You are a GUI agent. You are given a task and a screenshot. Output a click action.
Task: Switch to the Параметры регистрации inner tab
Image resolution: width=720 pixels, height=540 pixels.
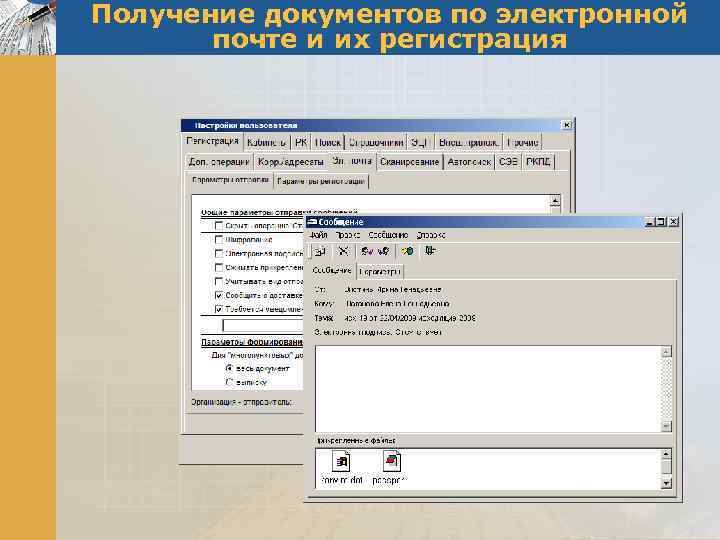(321, 181)
